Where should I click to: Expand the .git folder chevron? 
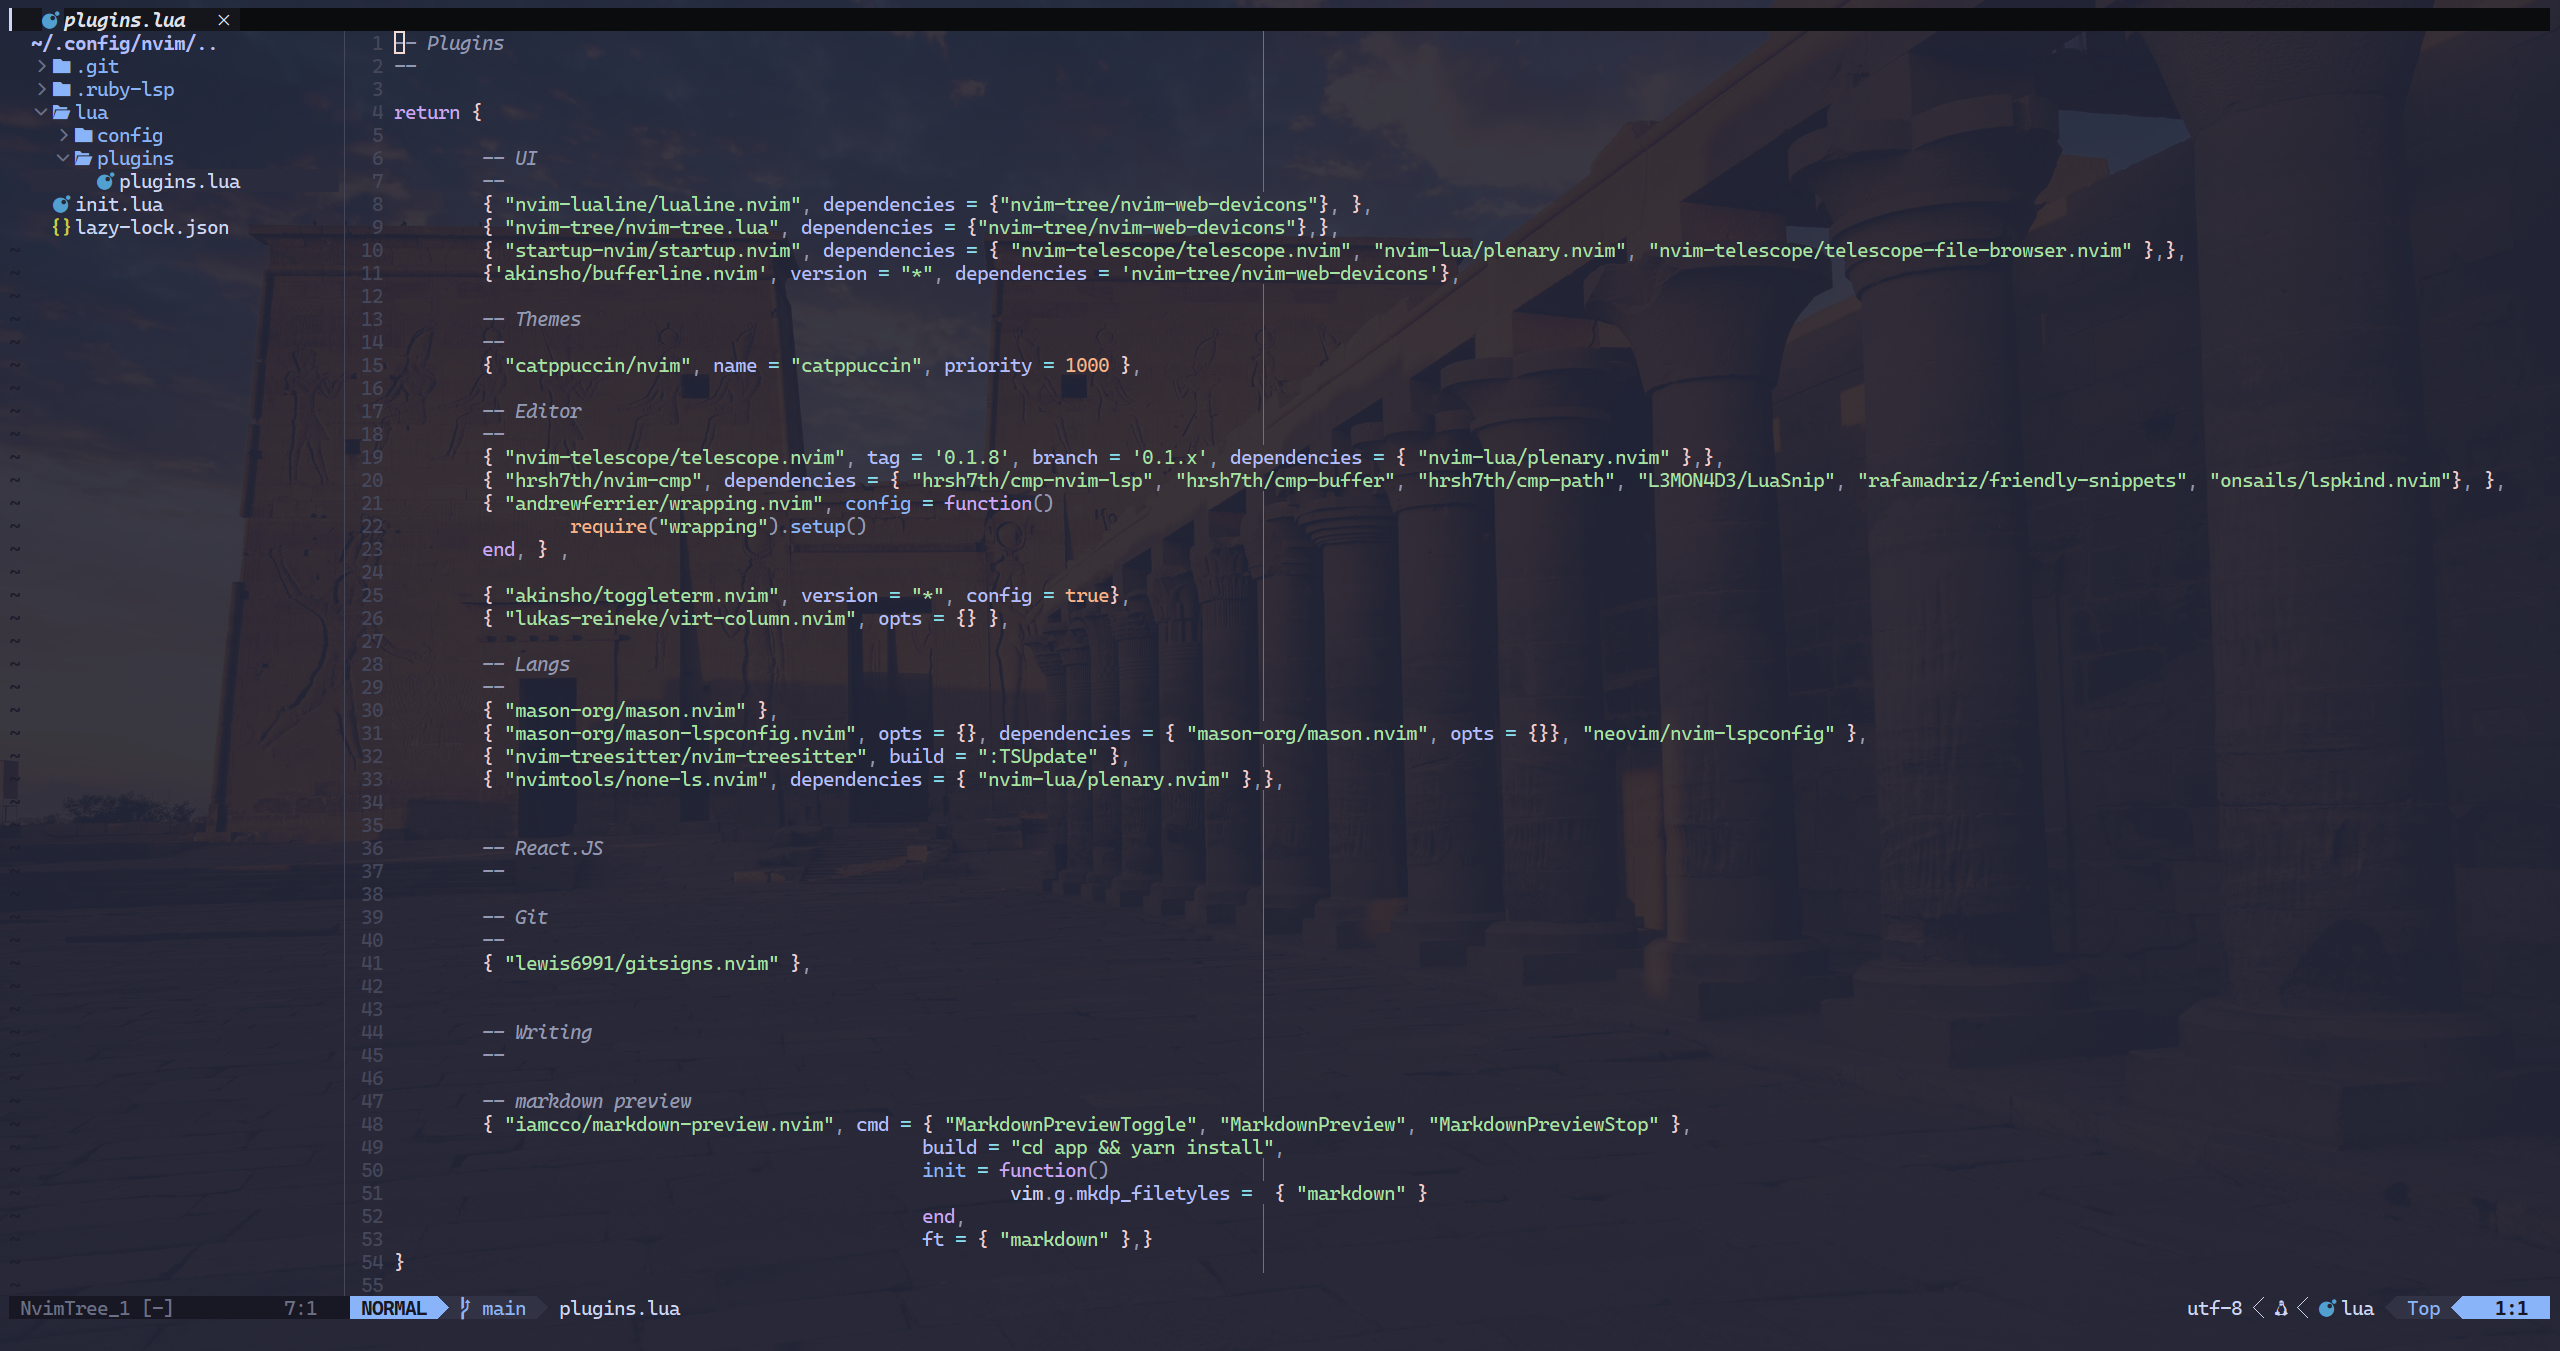[x=42, y=66]
